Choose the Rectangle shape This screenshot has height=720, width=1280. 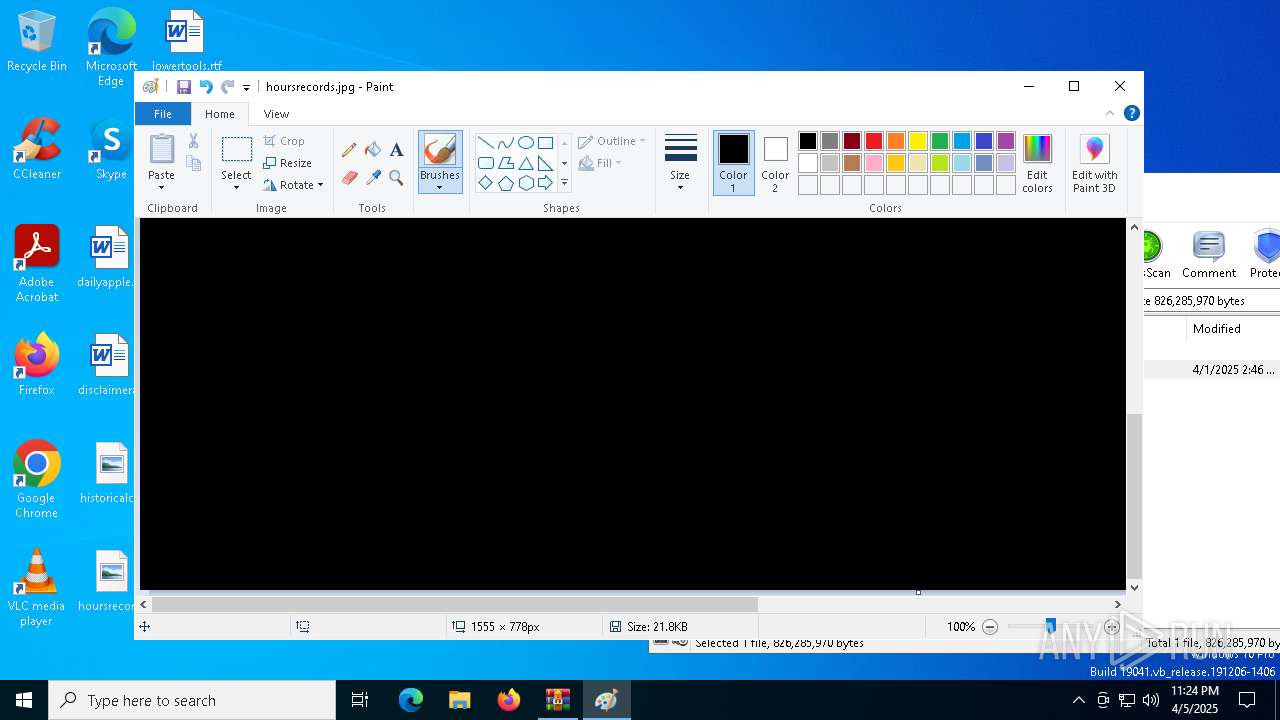click(x=545, y=142)
